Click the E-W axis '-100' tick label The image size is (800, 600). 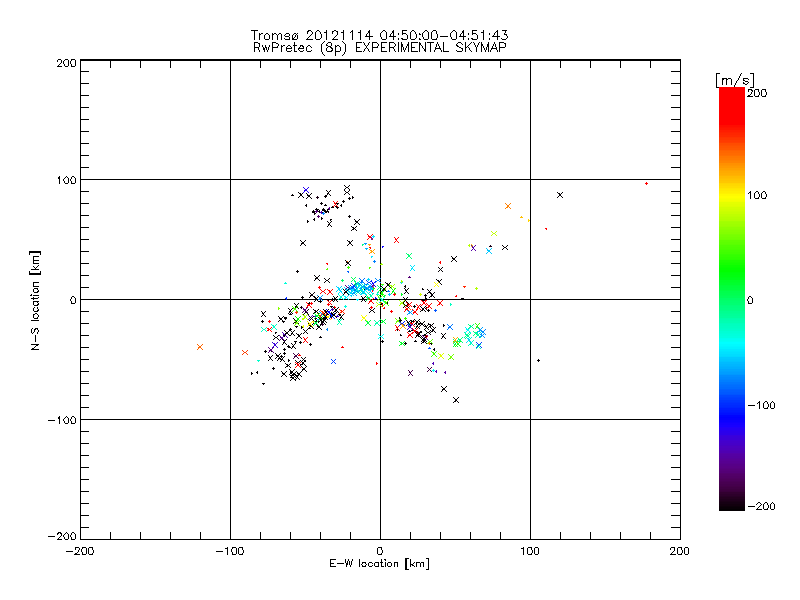coord(230,551)
